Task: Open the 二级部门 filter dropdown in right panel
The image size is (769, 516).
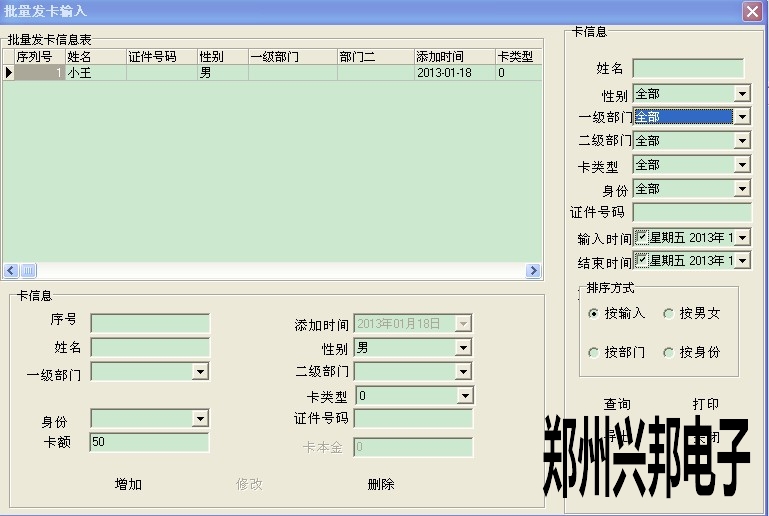Action: tap(742, 141)
